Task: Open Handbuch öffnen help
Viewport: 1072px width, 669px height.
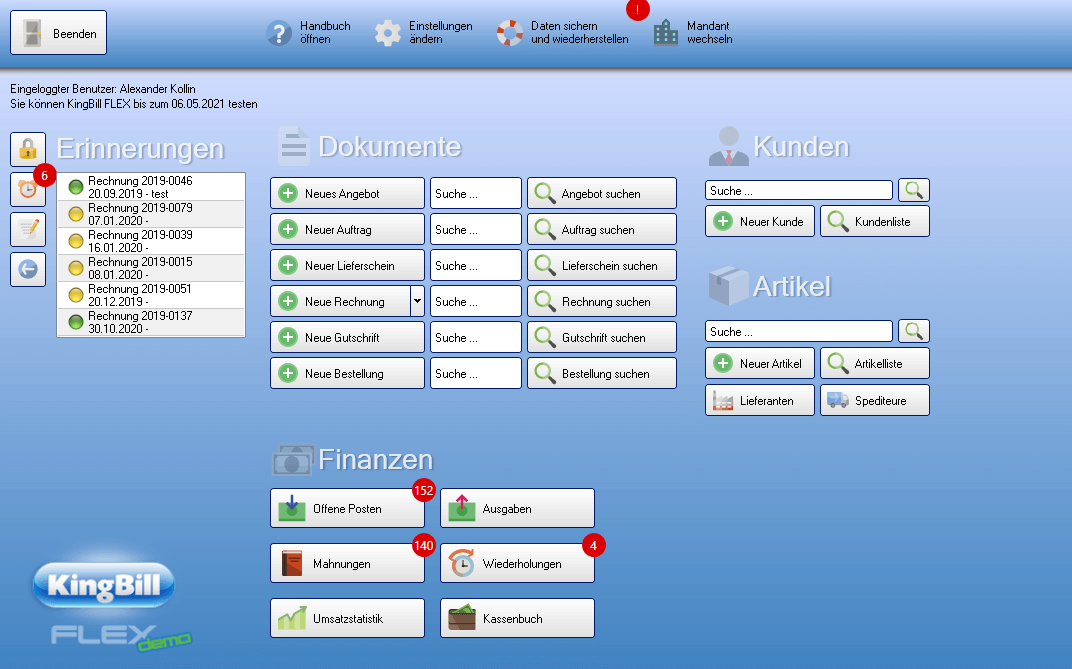Action: (x=308, y=33)
